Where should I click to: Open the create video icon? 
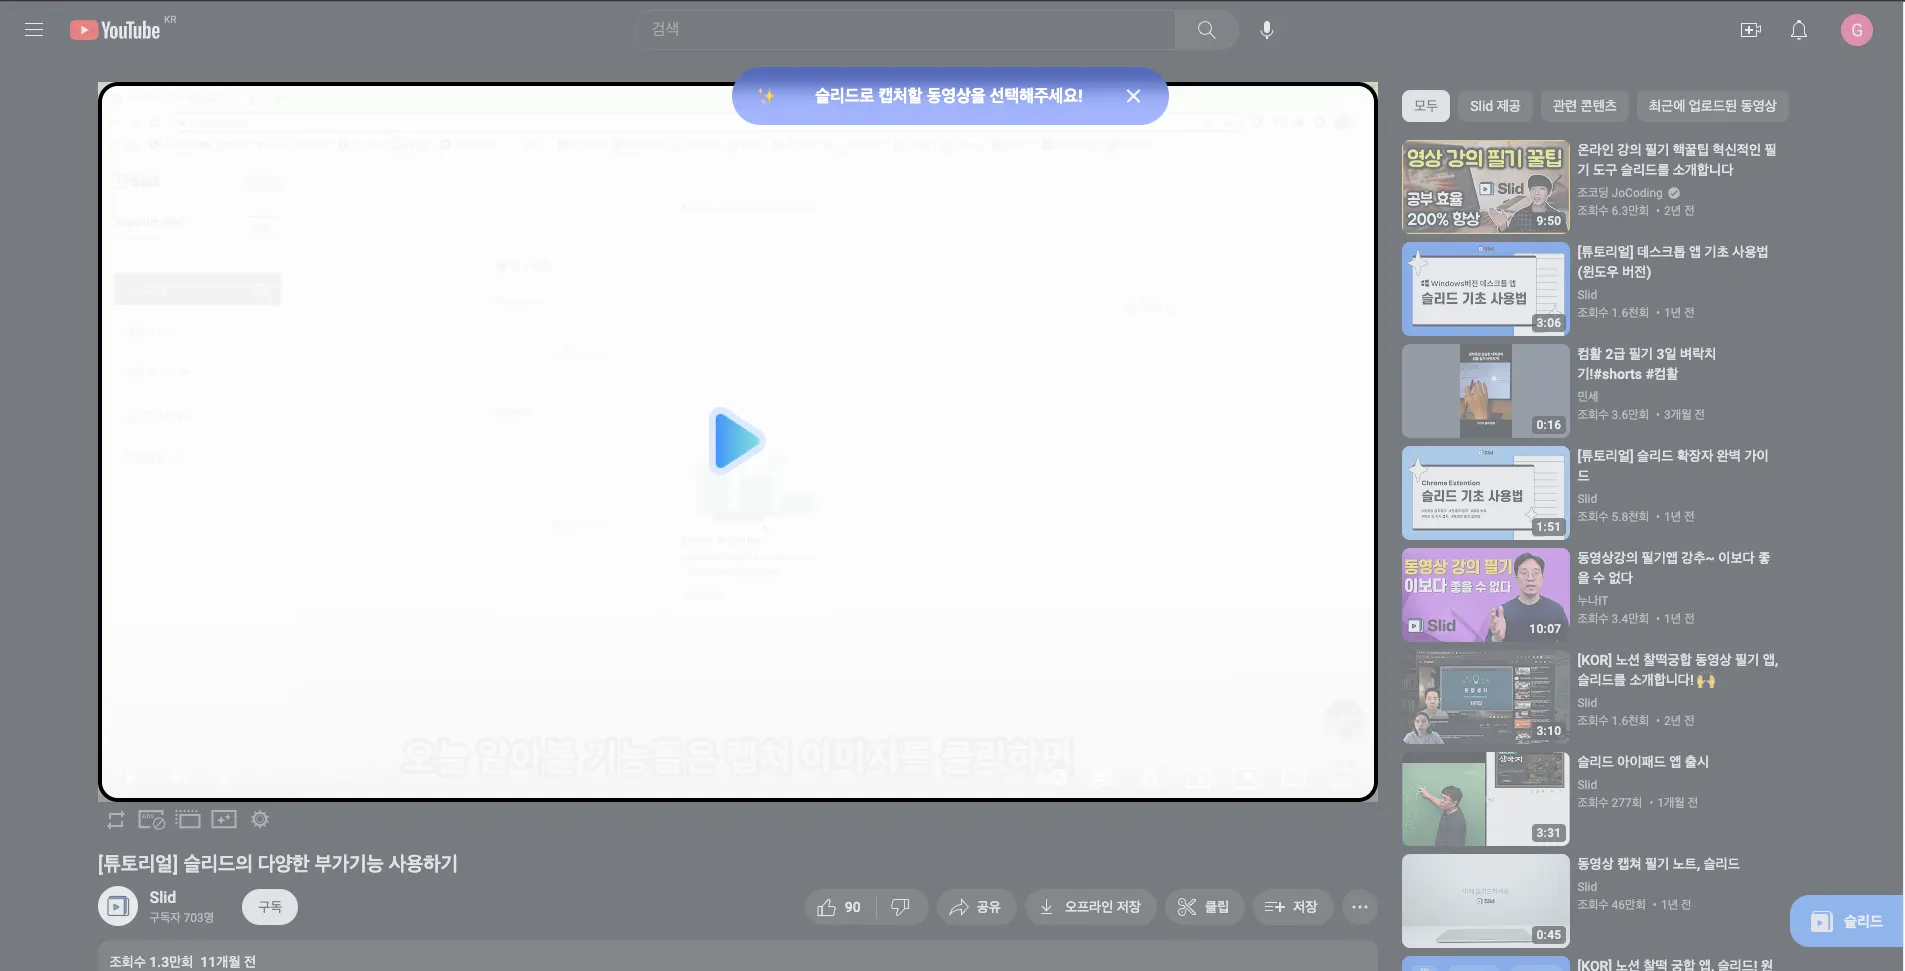pos(1751,30)
